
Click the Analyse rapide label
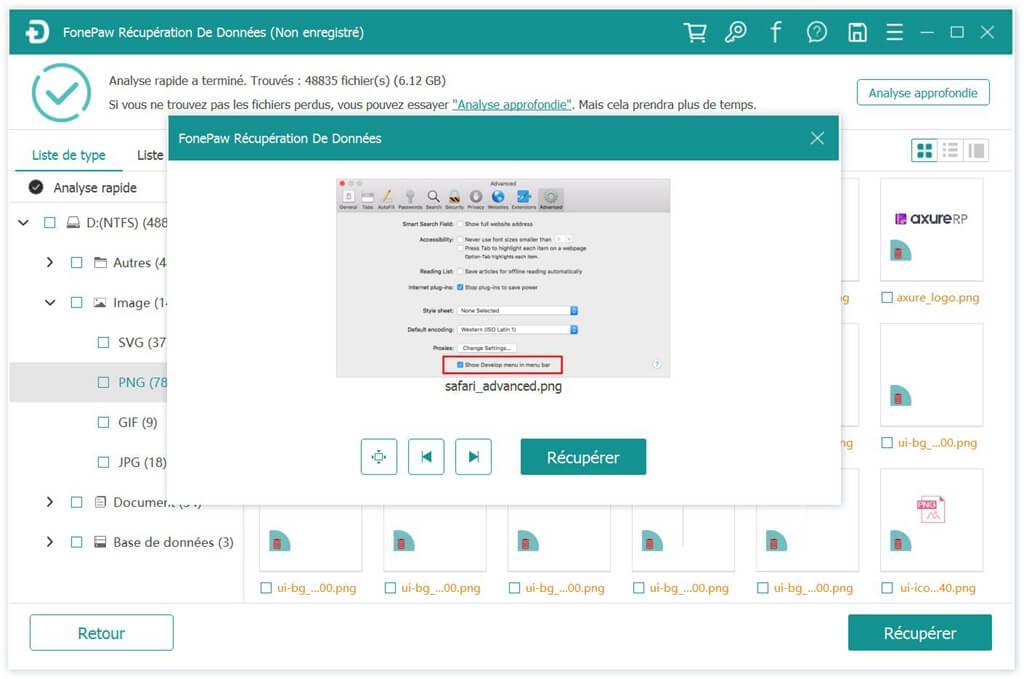tap(95, 188)
